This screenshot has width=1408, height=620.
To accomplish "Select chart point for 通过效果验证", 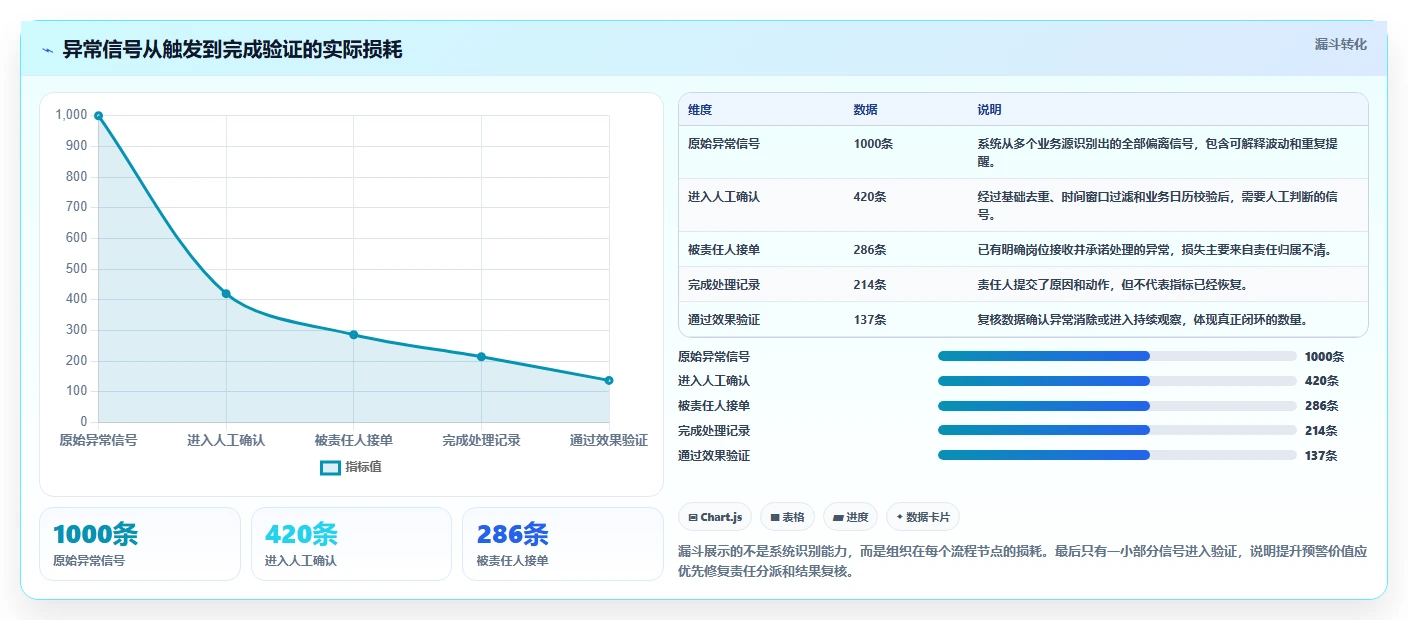I will point(609,380).
